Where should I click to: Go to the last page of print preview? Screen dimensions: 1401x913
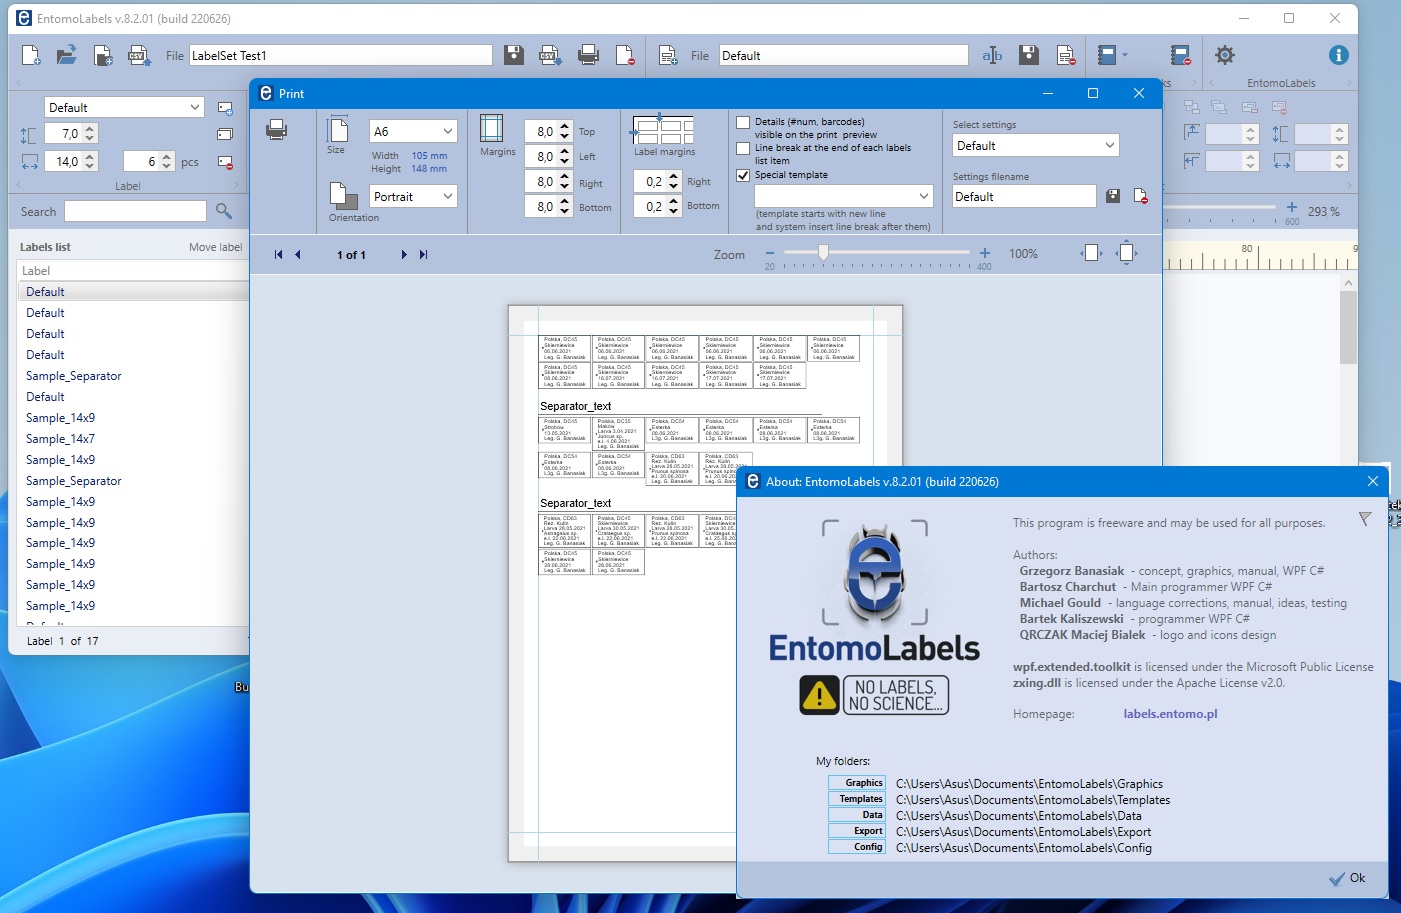423,255
